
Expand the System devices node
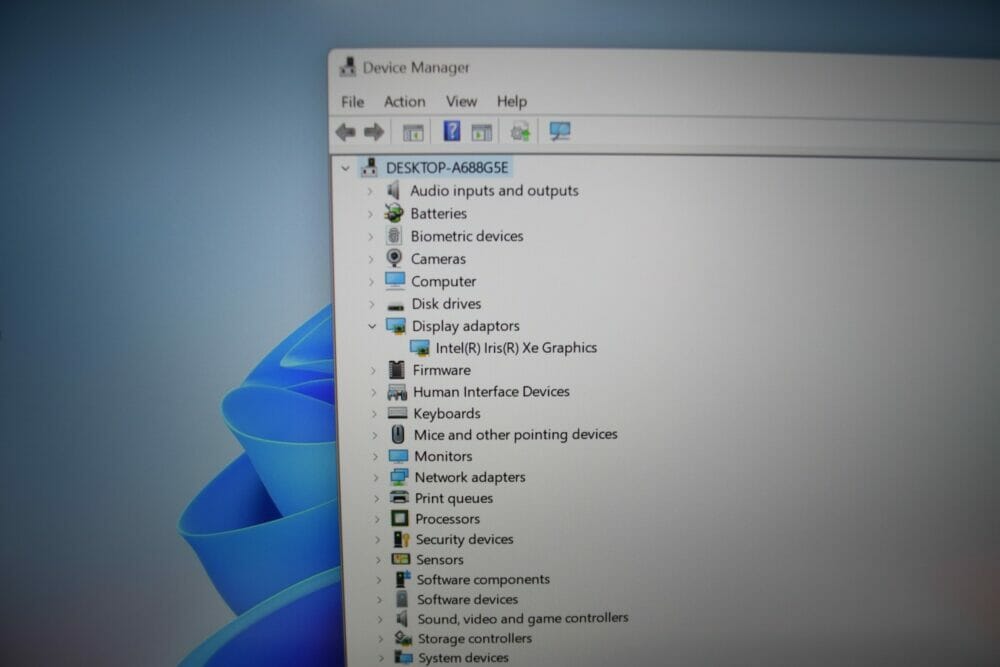point(381,657)
